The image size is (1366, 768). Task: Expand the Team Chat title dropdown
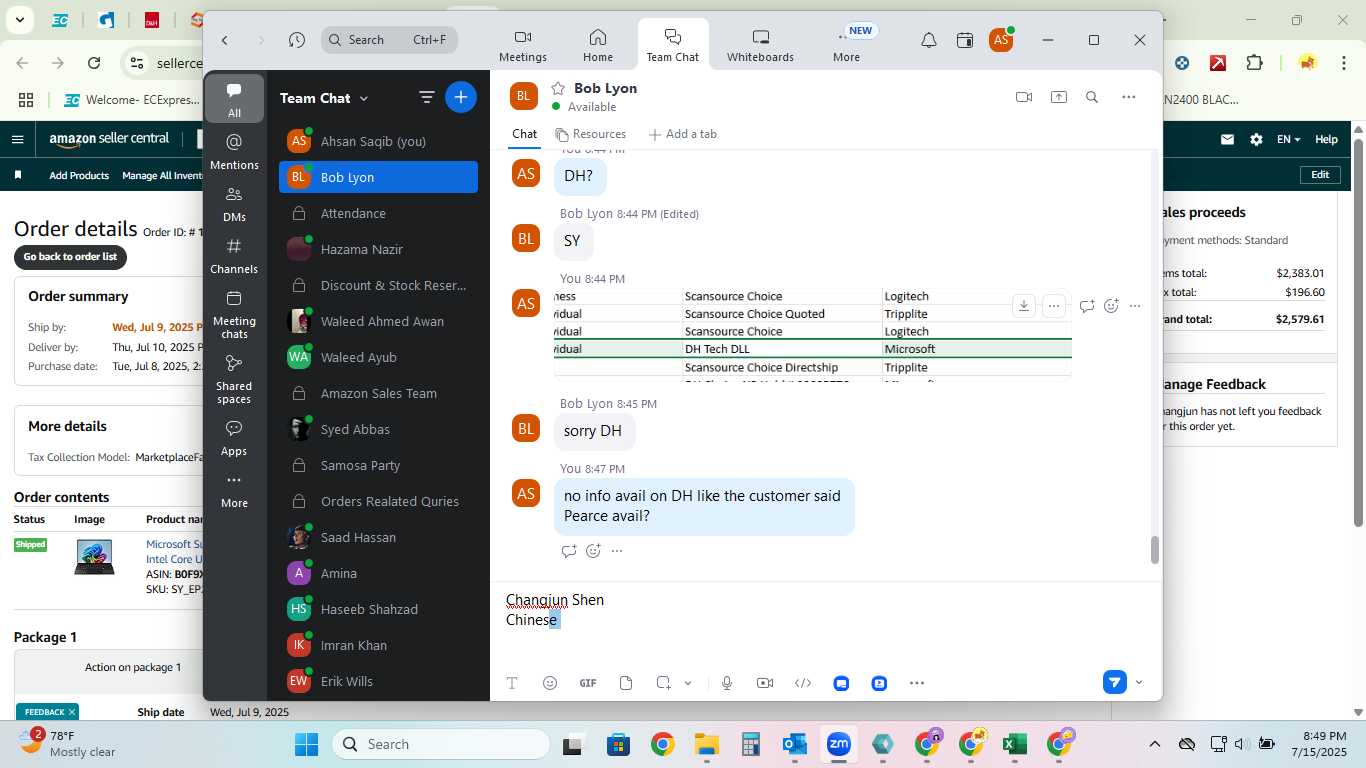click(364, 98)
